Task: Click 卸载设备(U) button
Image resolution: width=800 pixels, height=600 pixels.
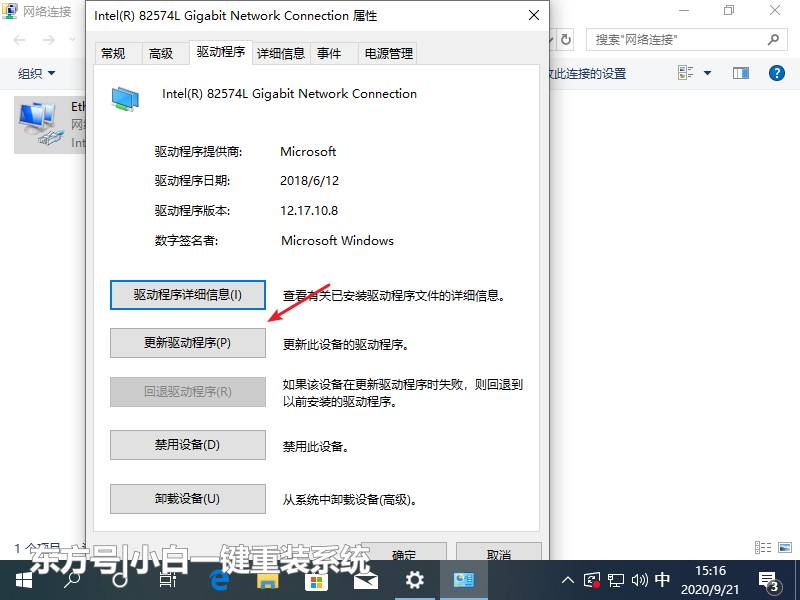Action: (x=188, y=498)
